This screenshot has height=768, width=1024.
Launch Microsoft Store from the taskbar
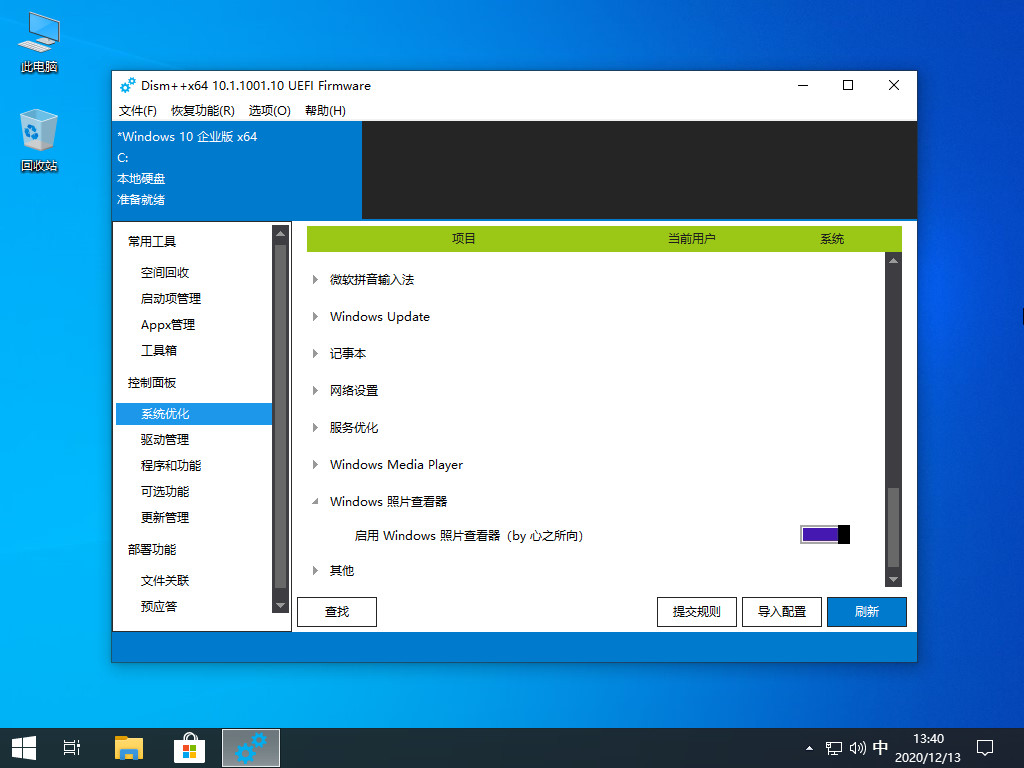point(189,747)
